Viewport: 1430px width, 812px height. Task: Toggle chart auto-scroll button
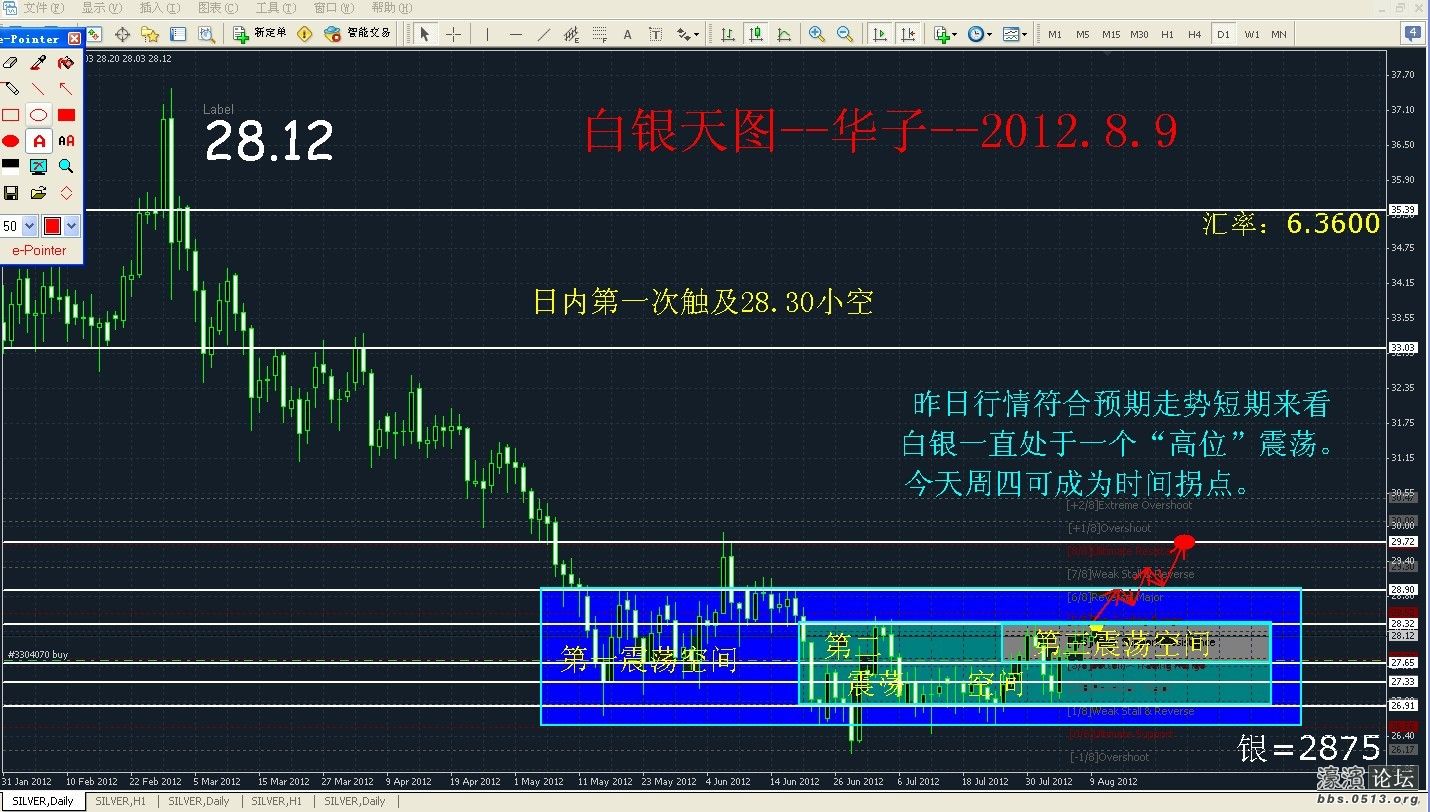pos(880,34)
